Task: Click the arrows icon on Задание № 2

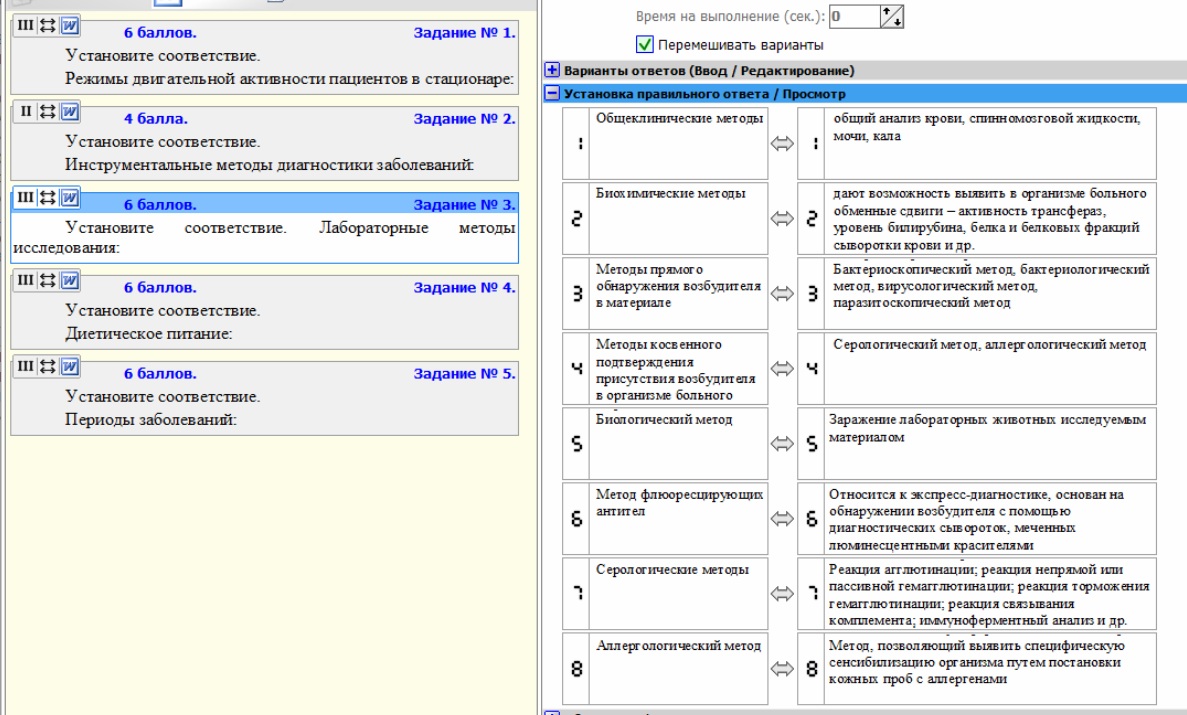Action: tap(47, 111)
